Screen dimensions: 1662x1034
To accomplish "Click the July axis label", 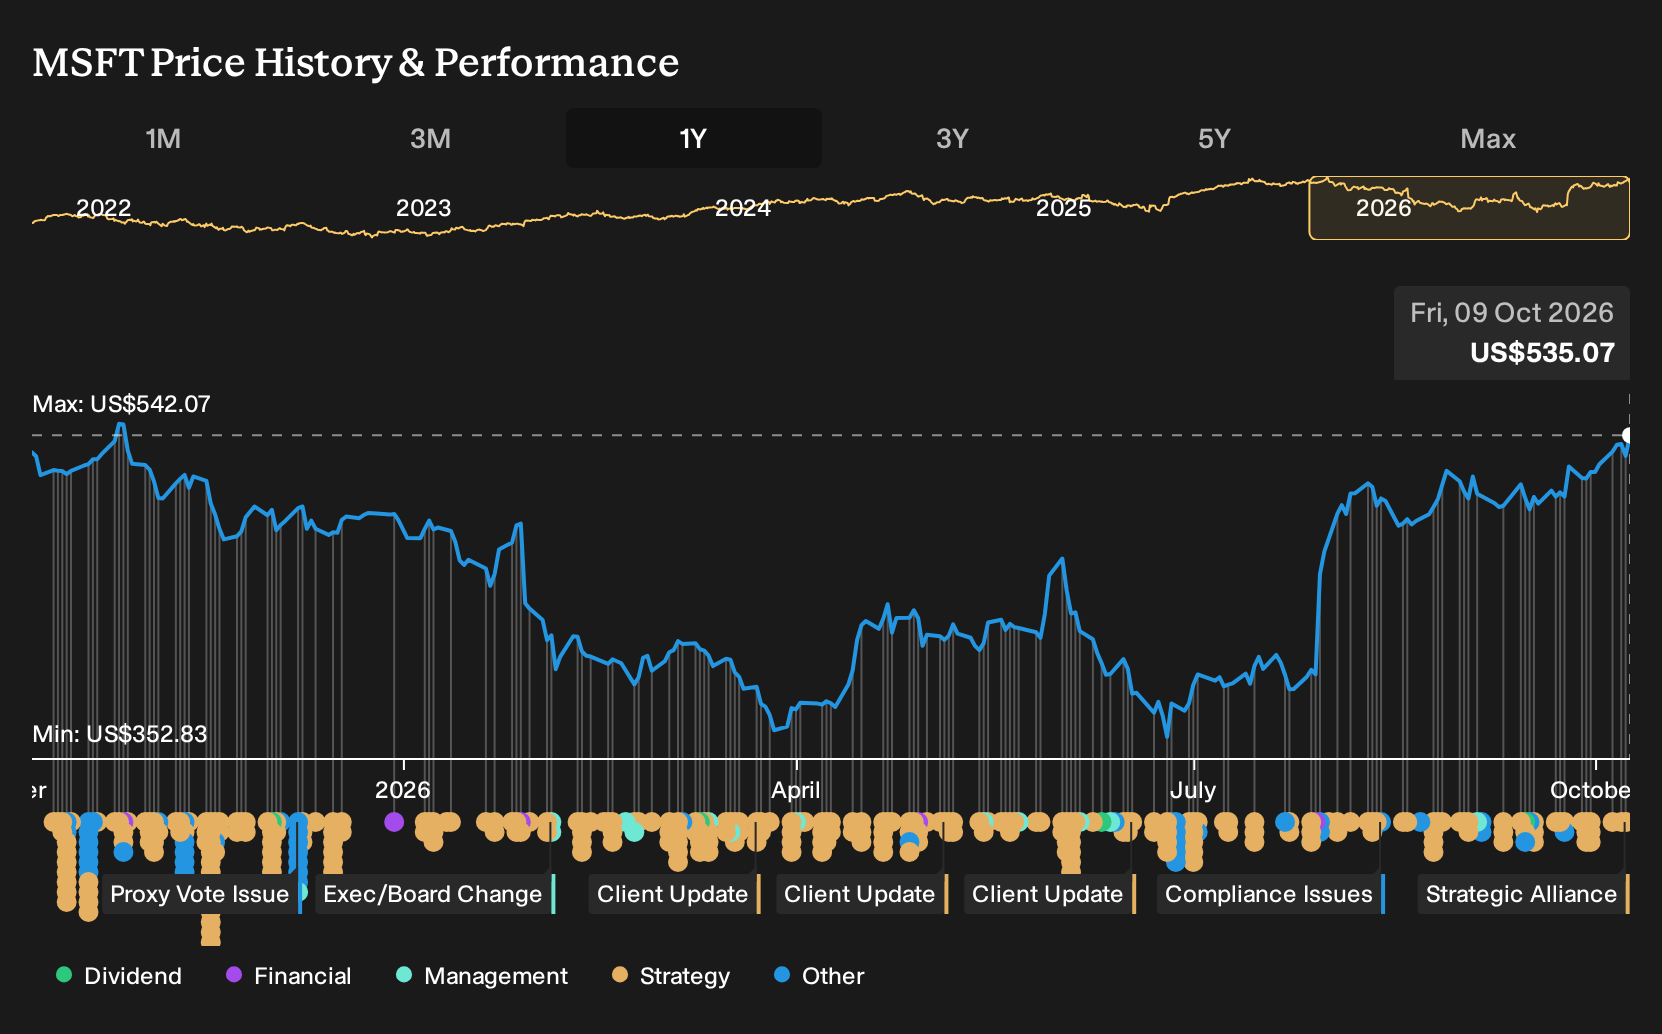I will 1193,790.
